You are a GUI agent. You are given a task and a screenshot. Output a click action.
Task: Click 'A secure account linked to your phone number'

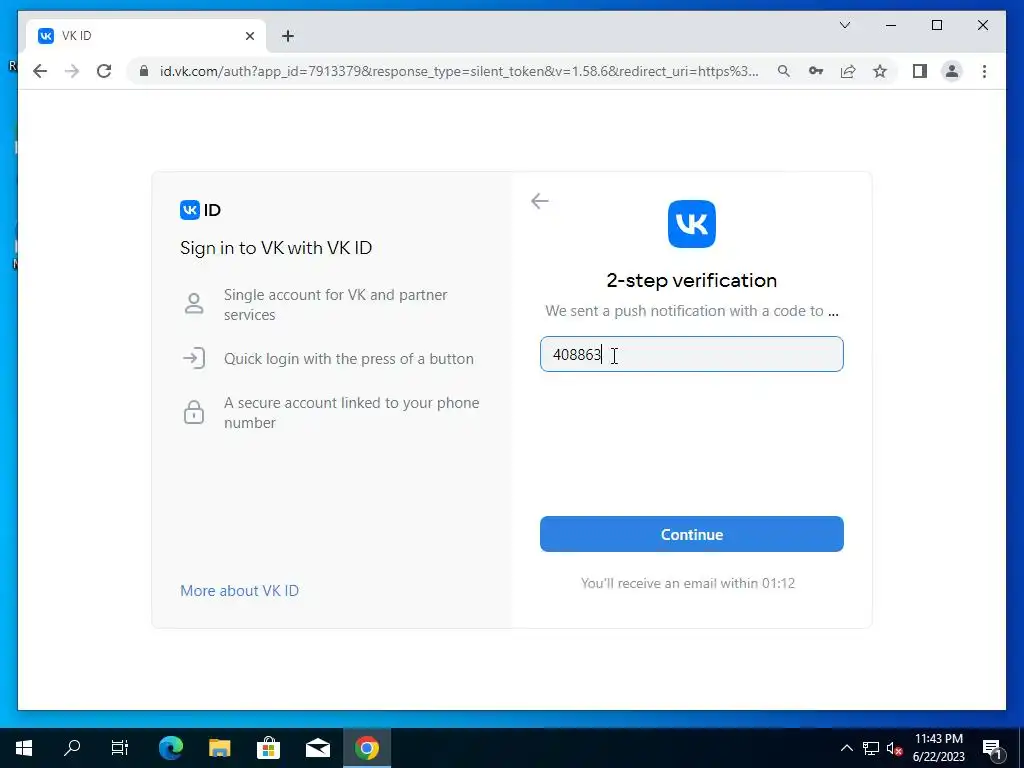click(x=351, y=413)
